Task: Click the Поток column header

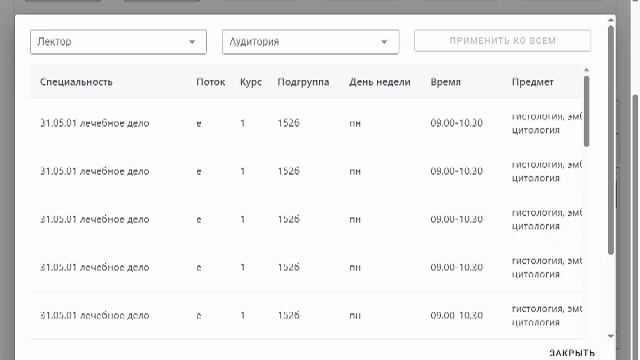Action: pos(211,82)
